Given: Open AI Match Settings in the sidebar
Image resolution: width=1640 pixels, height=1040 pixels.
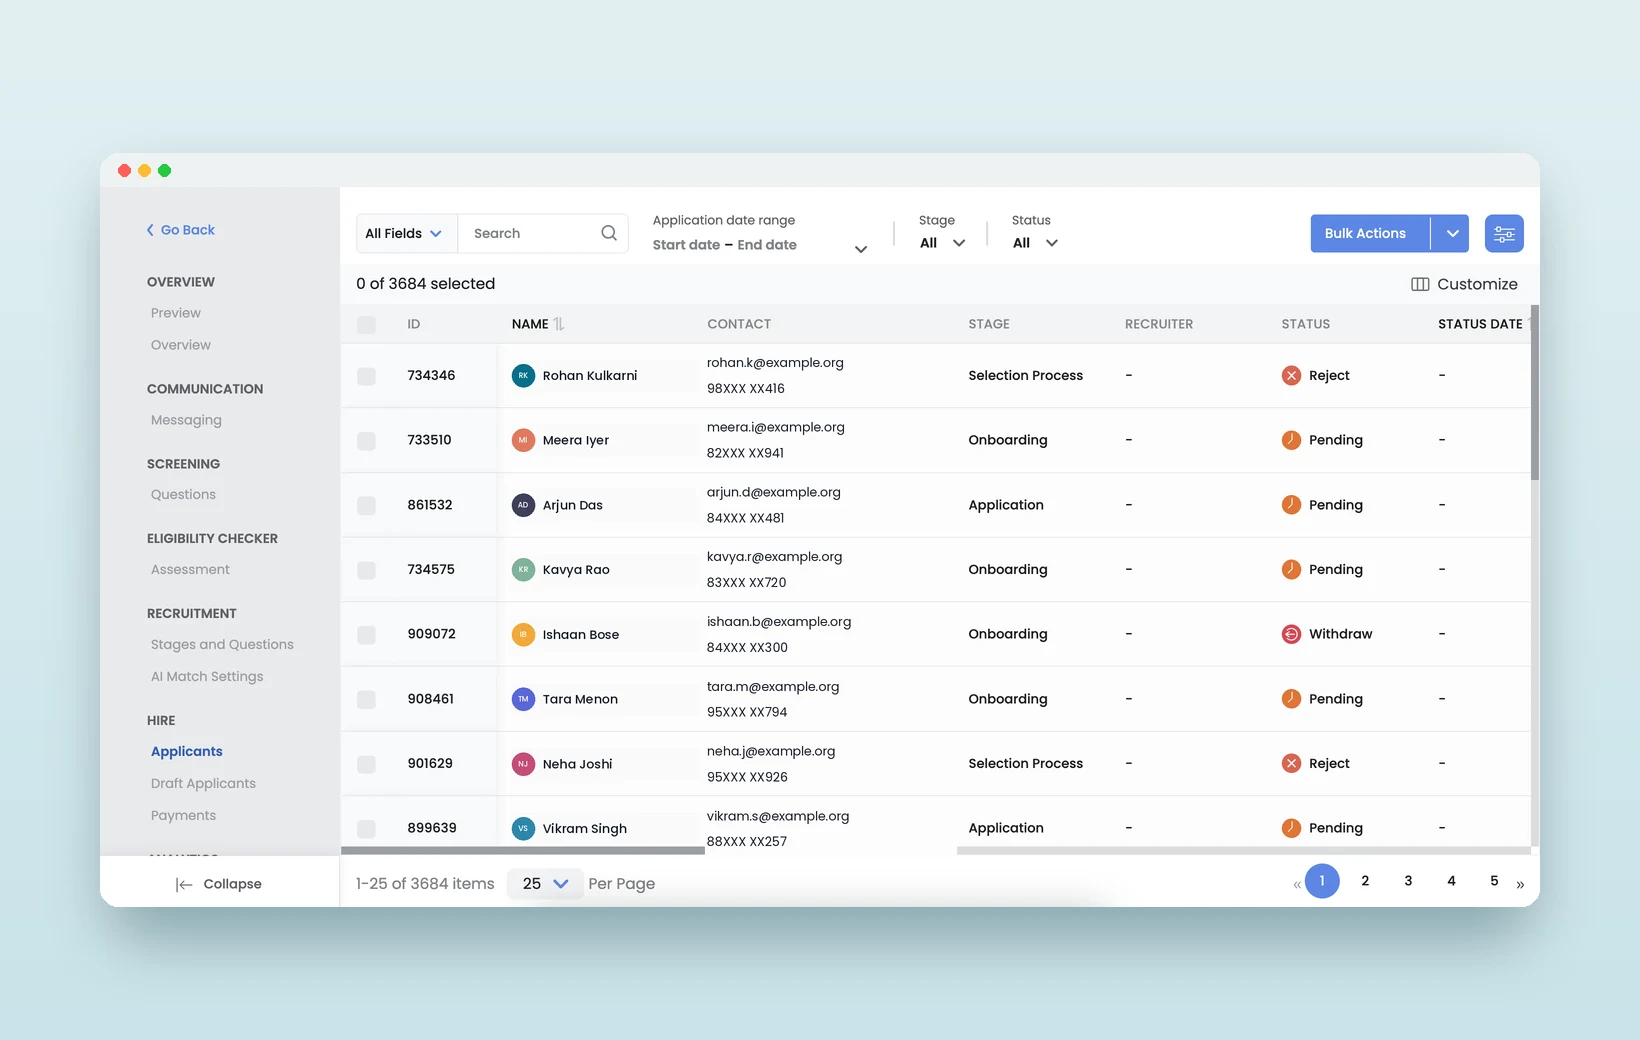Looking at the screenshot, I should (207, 677).
